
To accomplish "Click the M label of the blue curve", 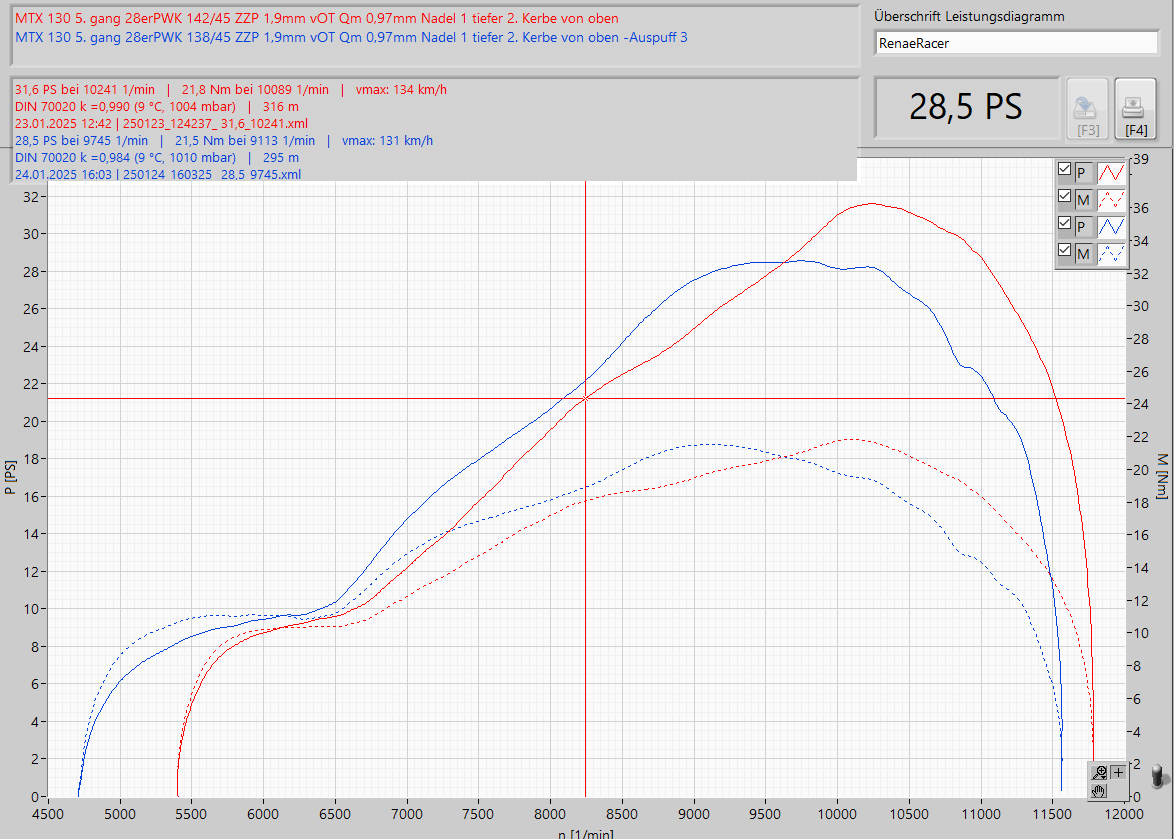I will coord(1083,254).
